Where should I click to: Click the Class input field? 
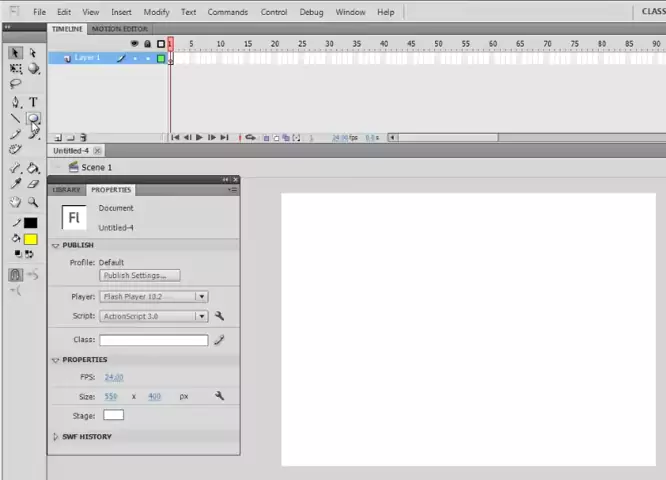[x=153, y=340]
